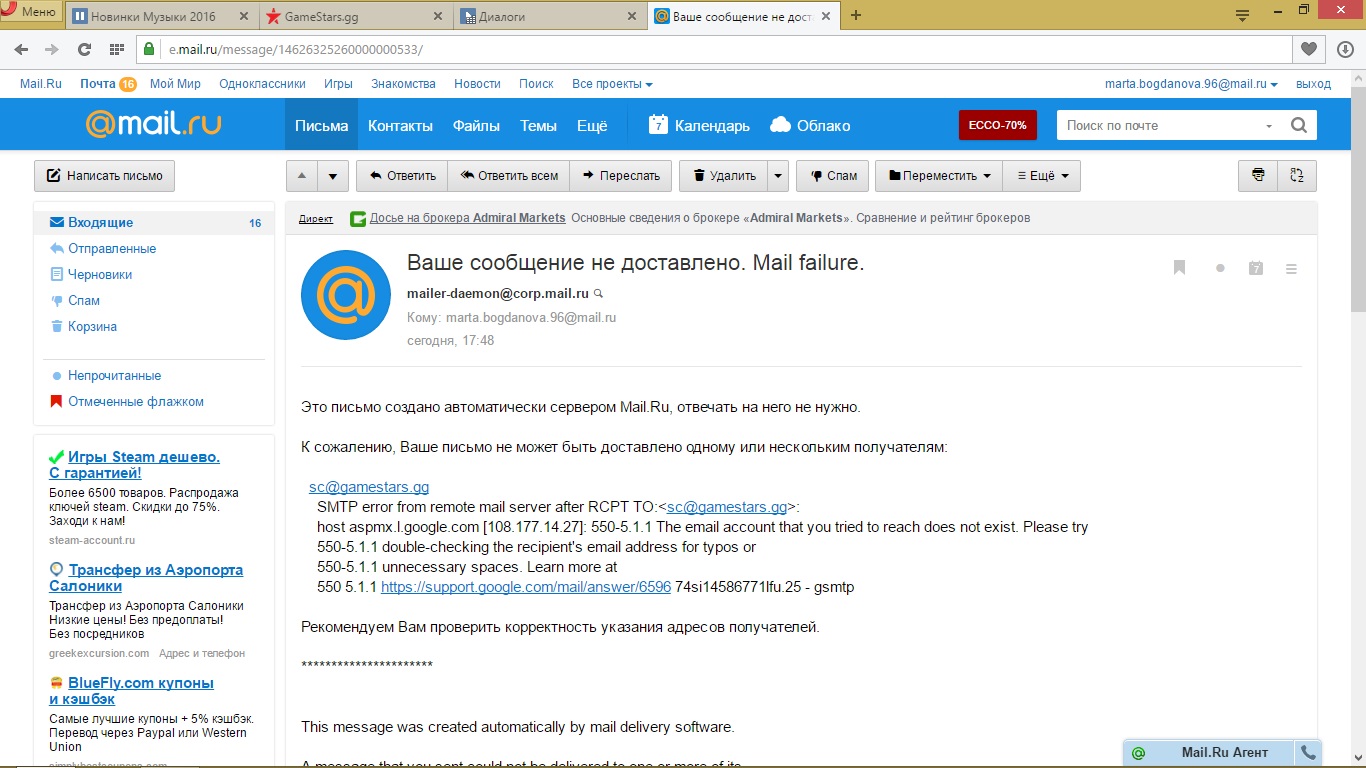Open the Speed Dial grid icon

(x=116, y=49)
